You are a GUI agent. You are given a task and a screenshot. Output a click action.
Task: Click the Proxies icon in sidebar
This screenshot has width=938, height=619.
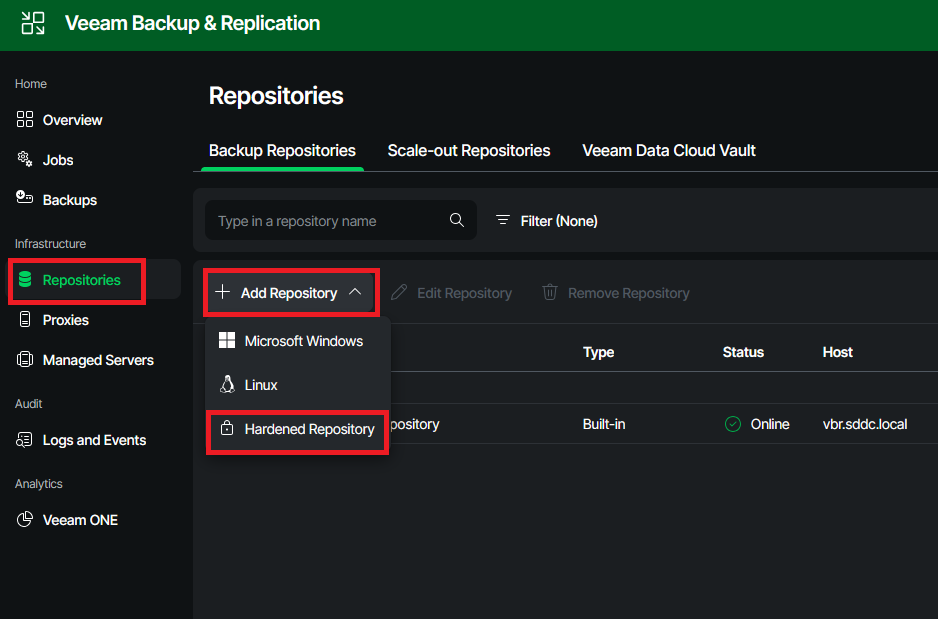coord(25,320)
